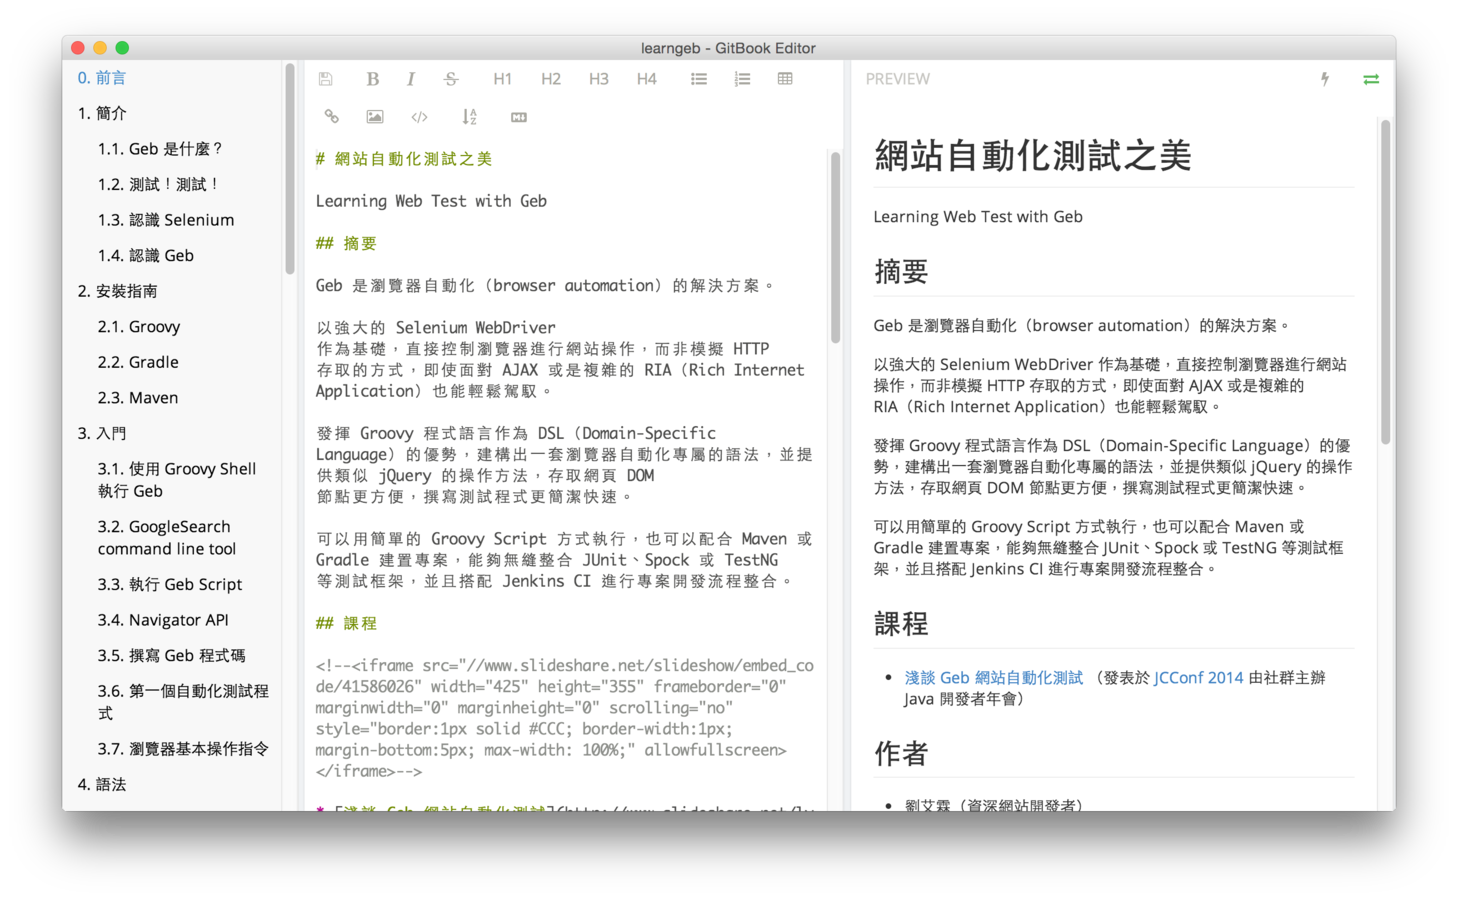Click the '## 課程' line in editor
The height and width of the screenshot is (900, 1458).
(346, 624)
